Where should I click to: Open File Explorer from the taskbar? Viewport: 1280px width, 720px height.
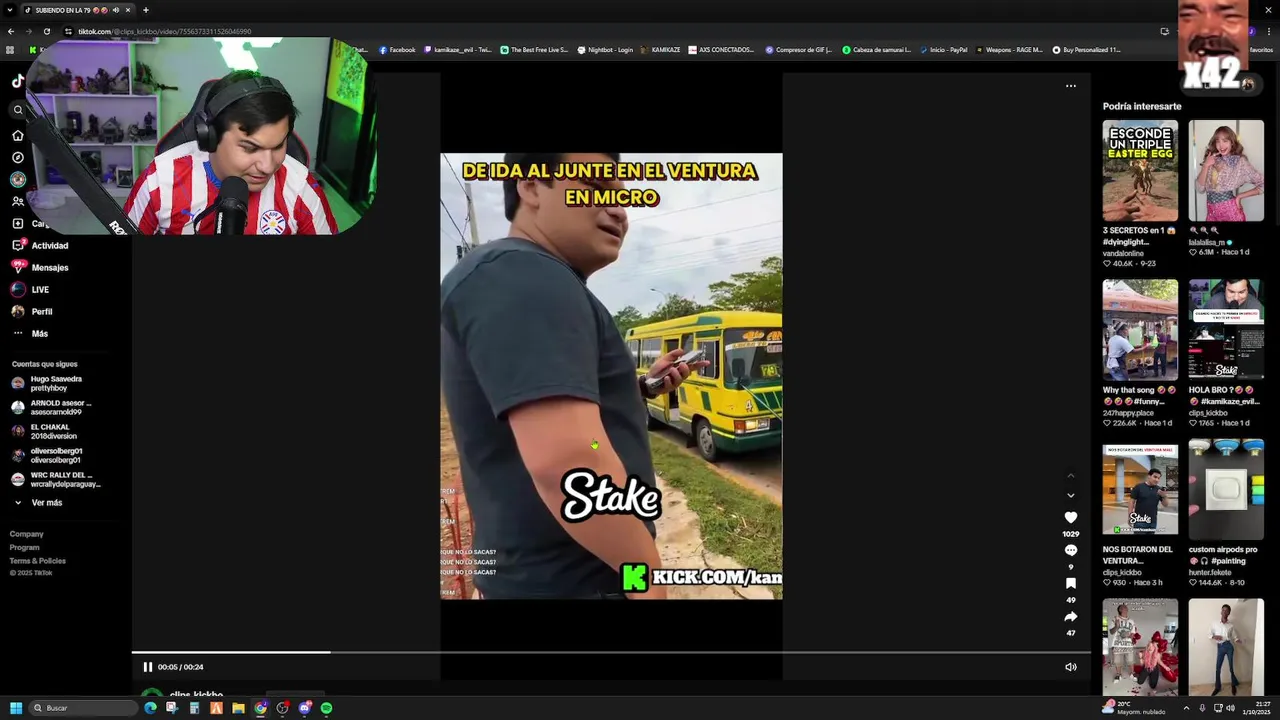tap(238, 708)
